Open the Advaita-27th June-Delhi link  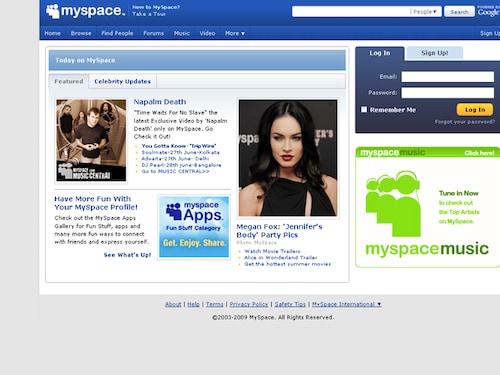click(x=175, y=159)
